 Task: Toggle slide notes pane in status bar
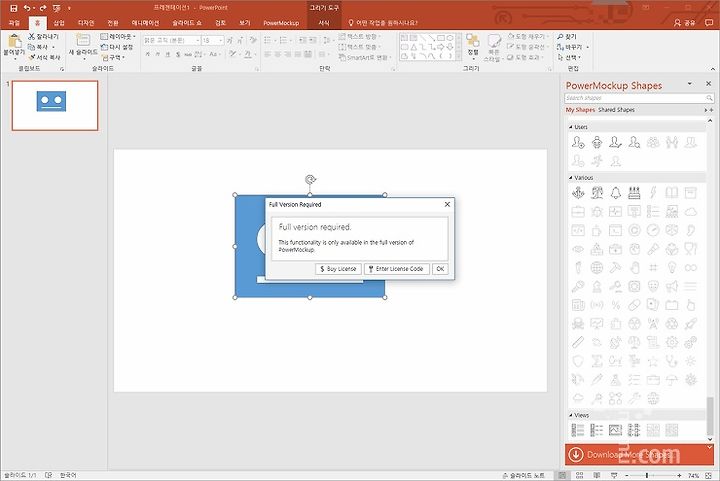(523, 475)
